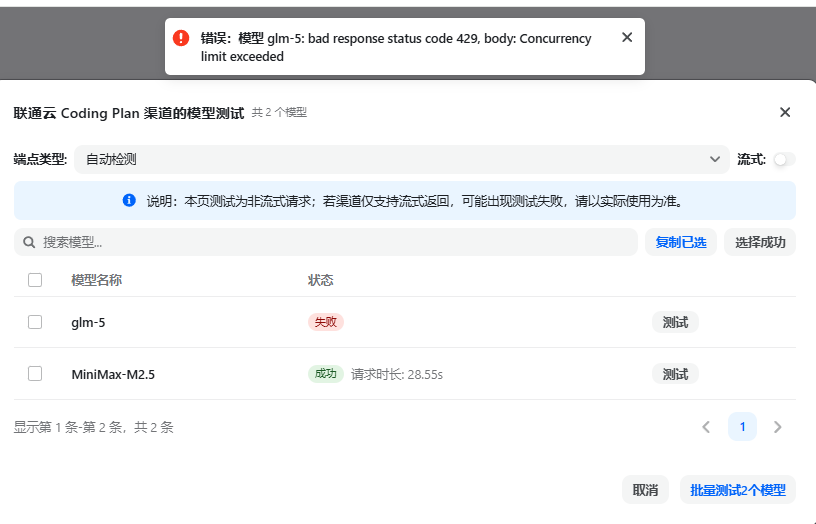Focus the 搜索模型 search field
The width and height of the screenshot is (816, 524).
(x=326, y=242)
